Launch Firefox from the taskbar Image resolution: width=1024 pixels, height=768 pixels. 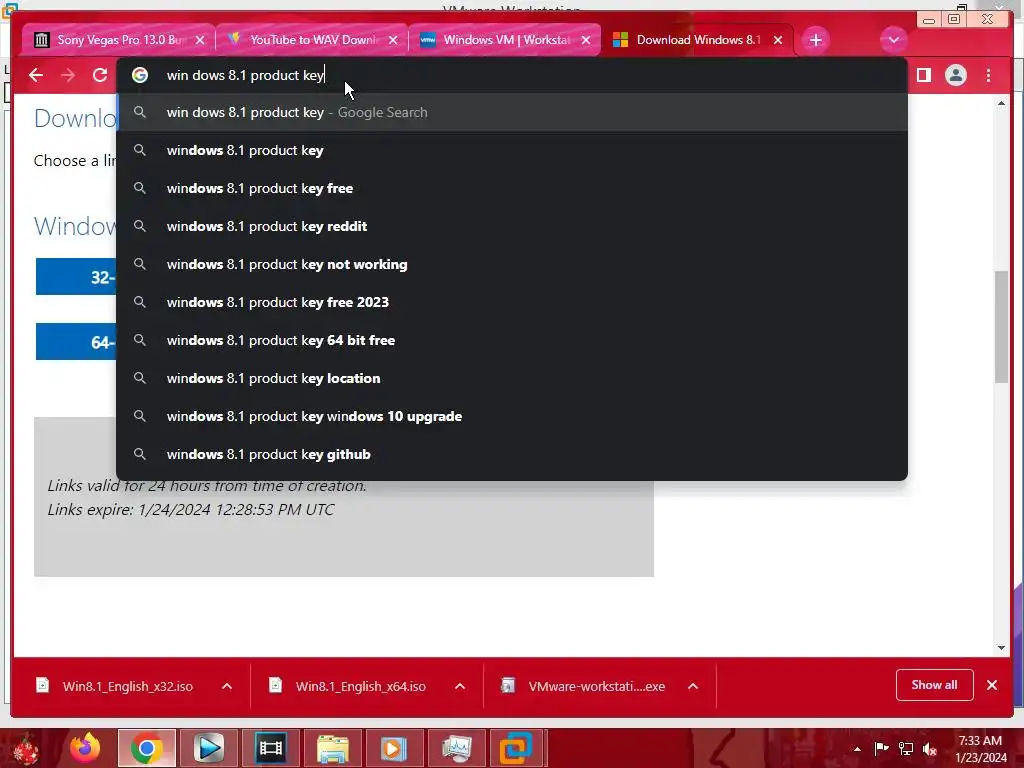(86, 748)
